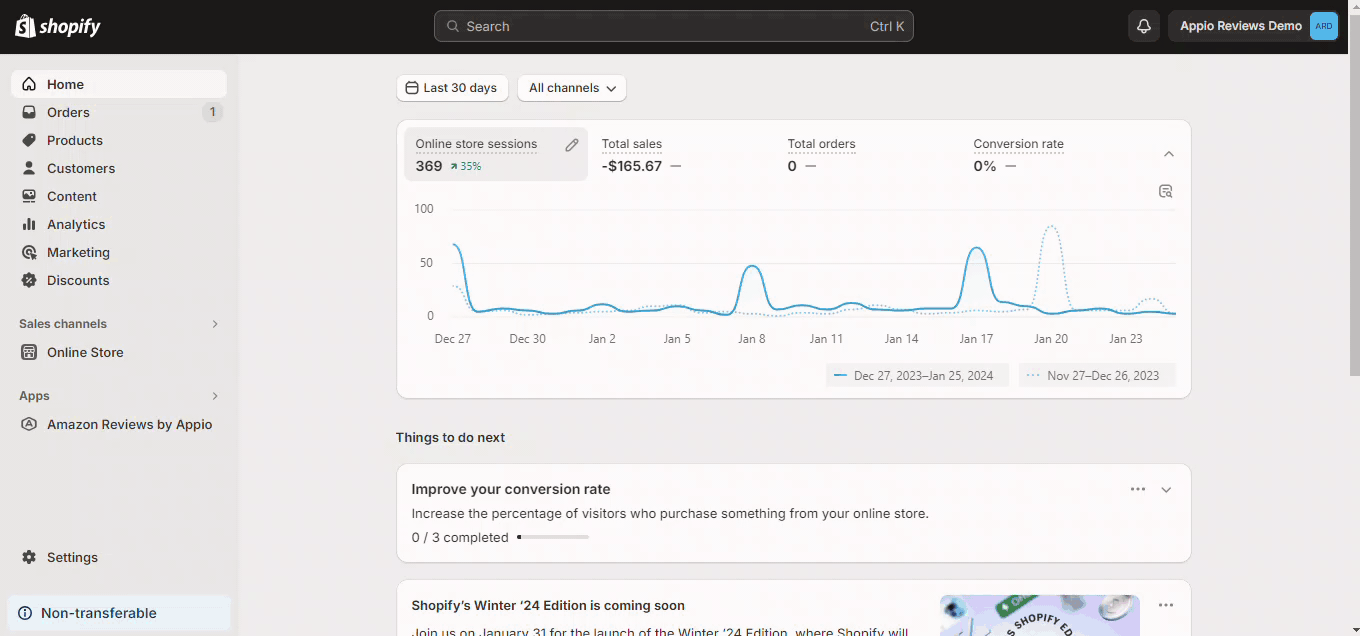Toggle the Dec 27, 2023–Jan 25, 2024 legend series
This screenshot has width=1360, height=636.
(917, 376)
